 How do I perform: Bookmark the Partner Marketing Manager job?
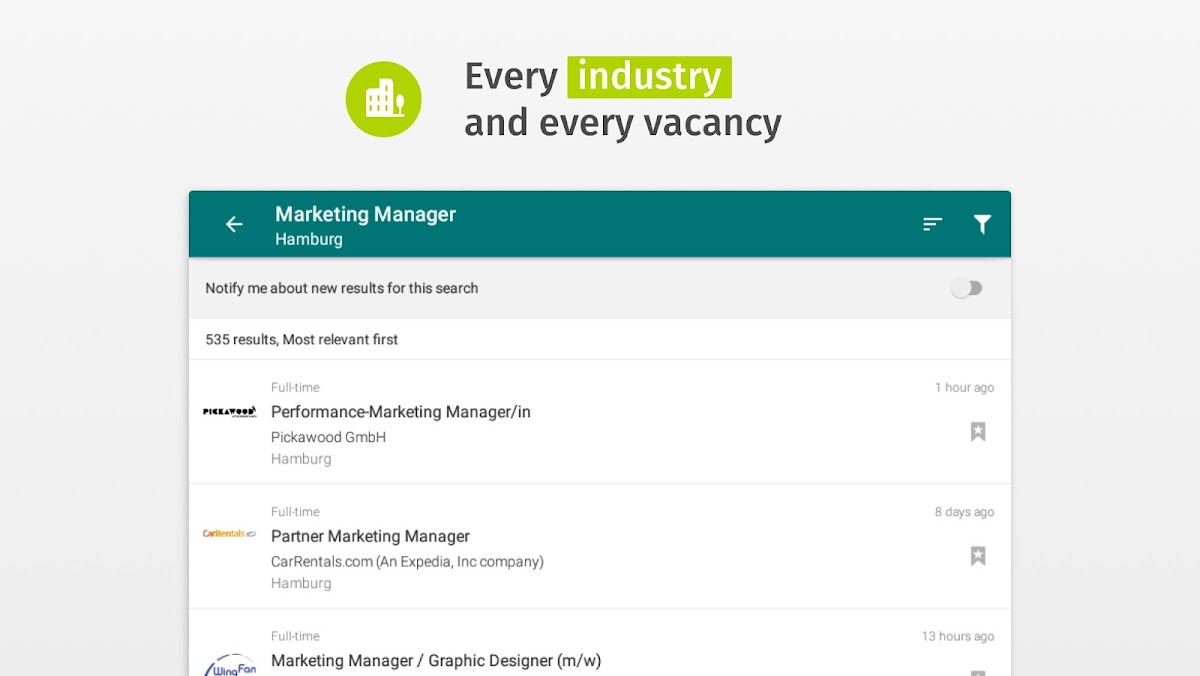pos(978,556)
